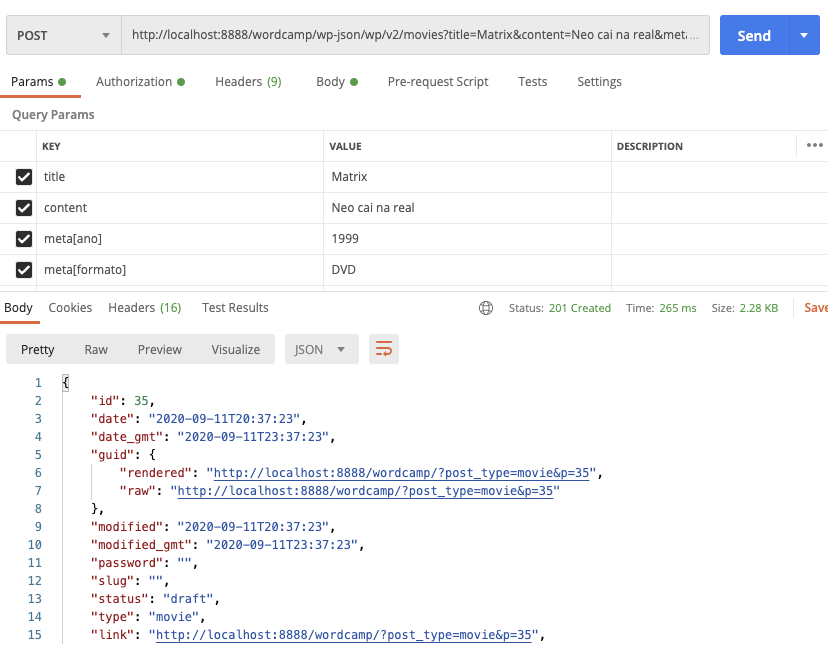Click the "status": "draft" line
The height and width of the screenshot is (650, 828).
point(155,599)
